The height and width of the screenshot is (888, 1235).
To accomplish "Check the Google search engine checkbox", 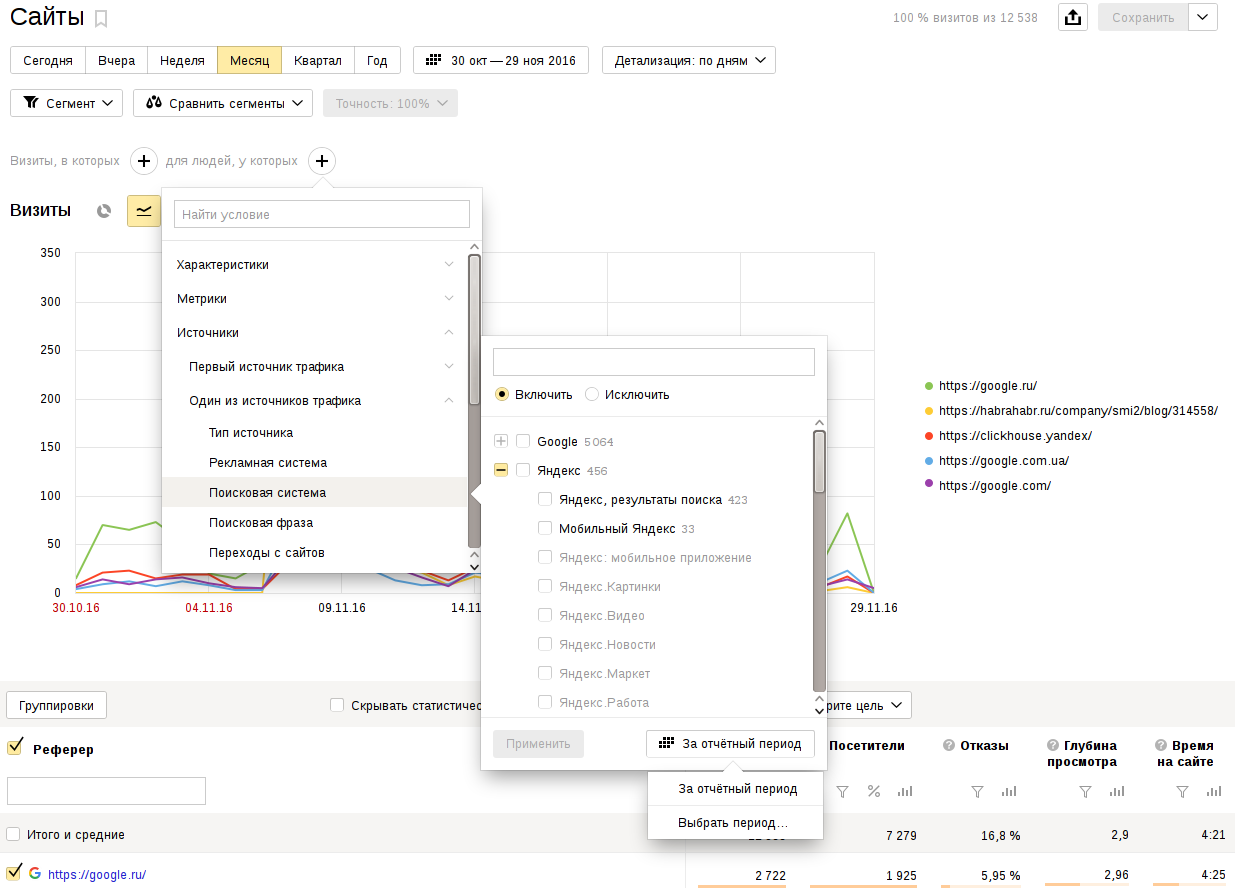I will pyautogui.click(x=523, y=441).
